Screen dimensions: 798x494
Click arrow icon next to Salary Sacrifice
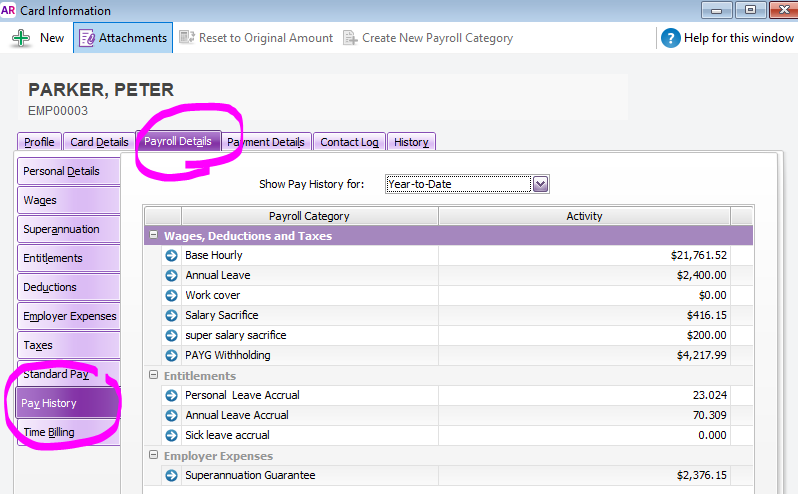pos(171,315)
